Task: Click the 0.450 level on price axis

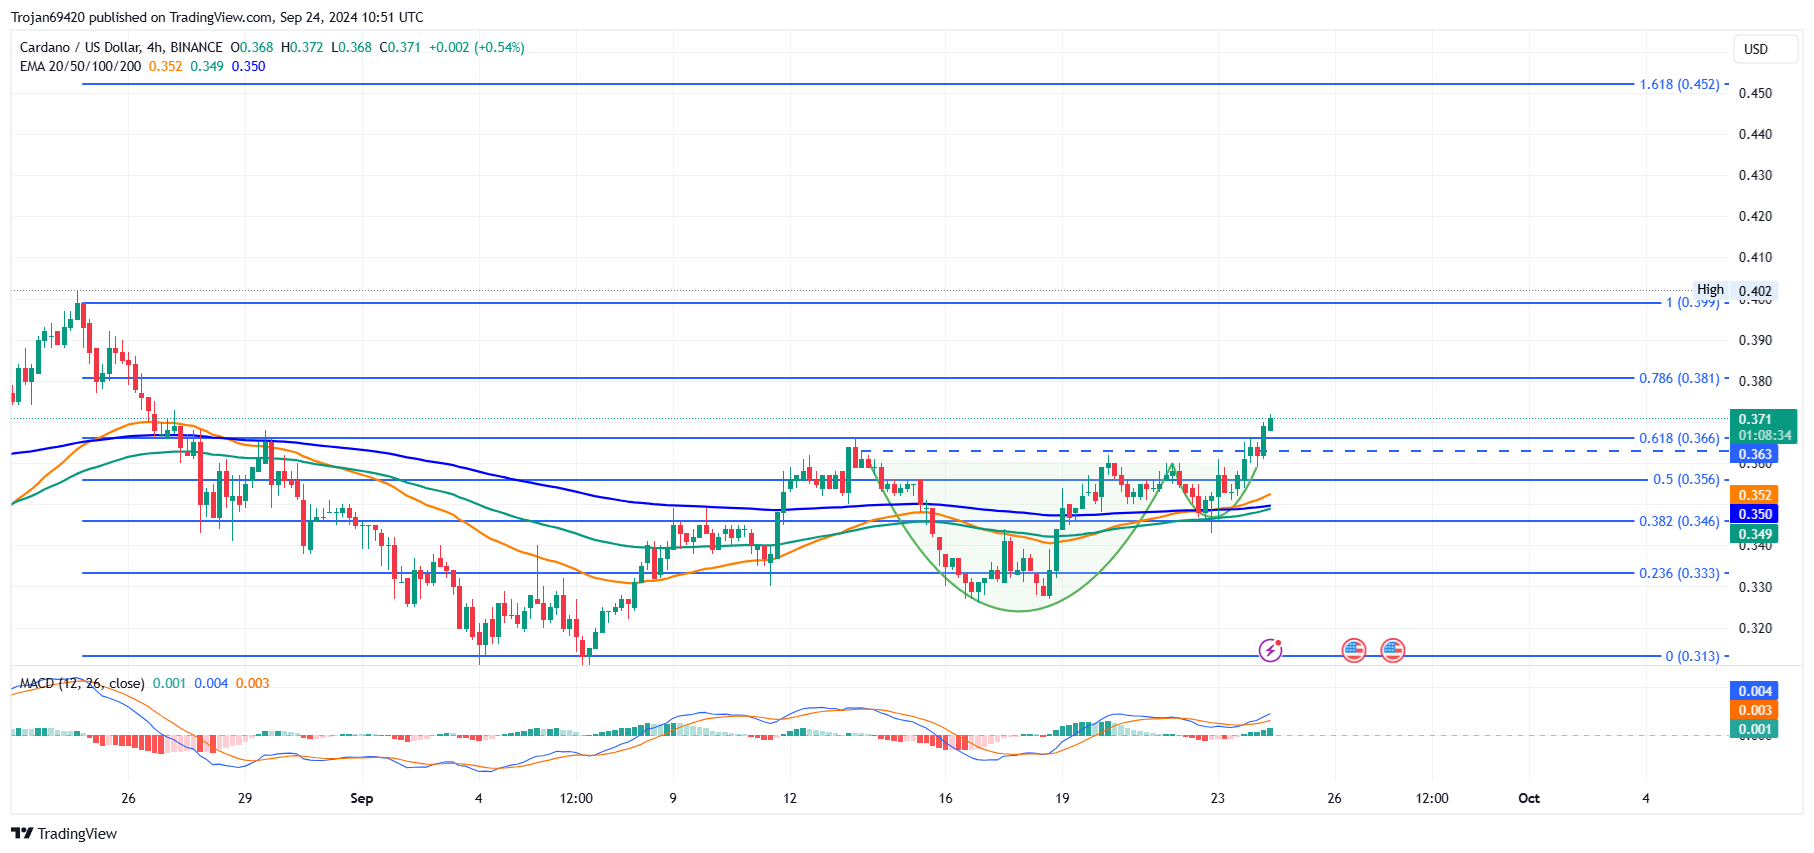Action: pos(1755,93)
